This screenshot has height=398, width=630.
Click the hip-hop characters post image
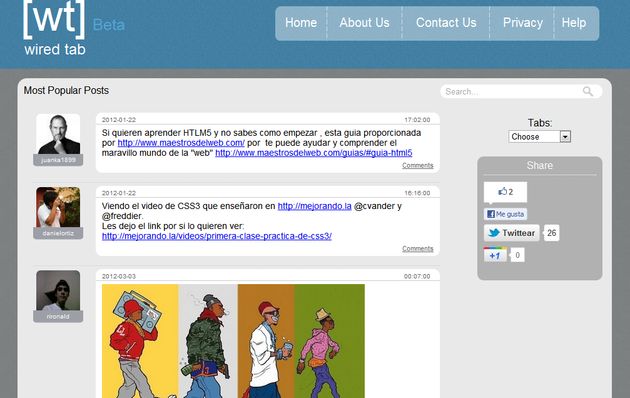(x=233, y=341)
